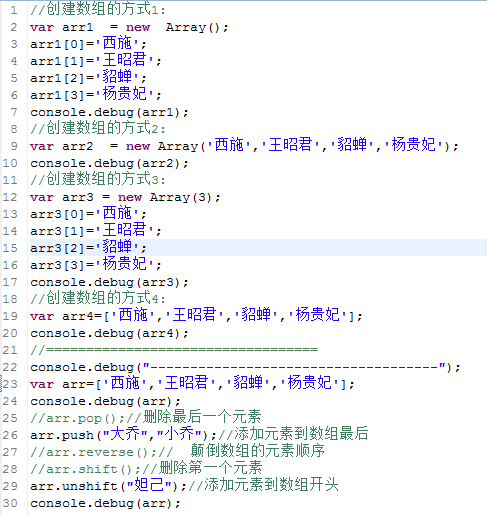Click line number 9 in the gutter
The image size is (487, 516).
14,146
